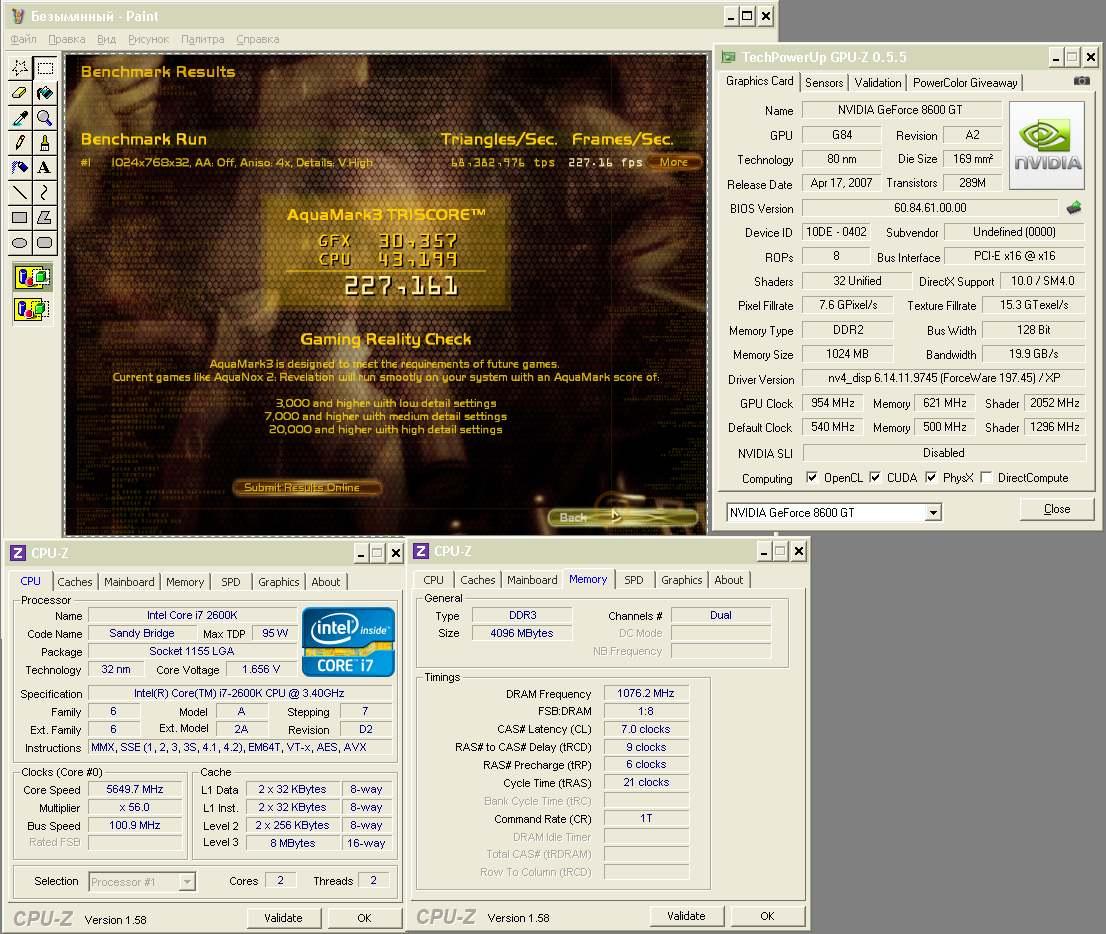Open the Справка menu in Paint
Viewport: 1106px width, 934px height.
coord(257,40)
